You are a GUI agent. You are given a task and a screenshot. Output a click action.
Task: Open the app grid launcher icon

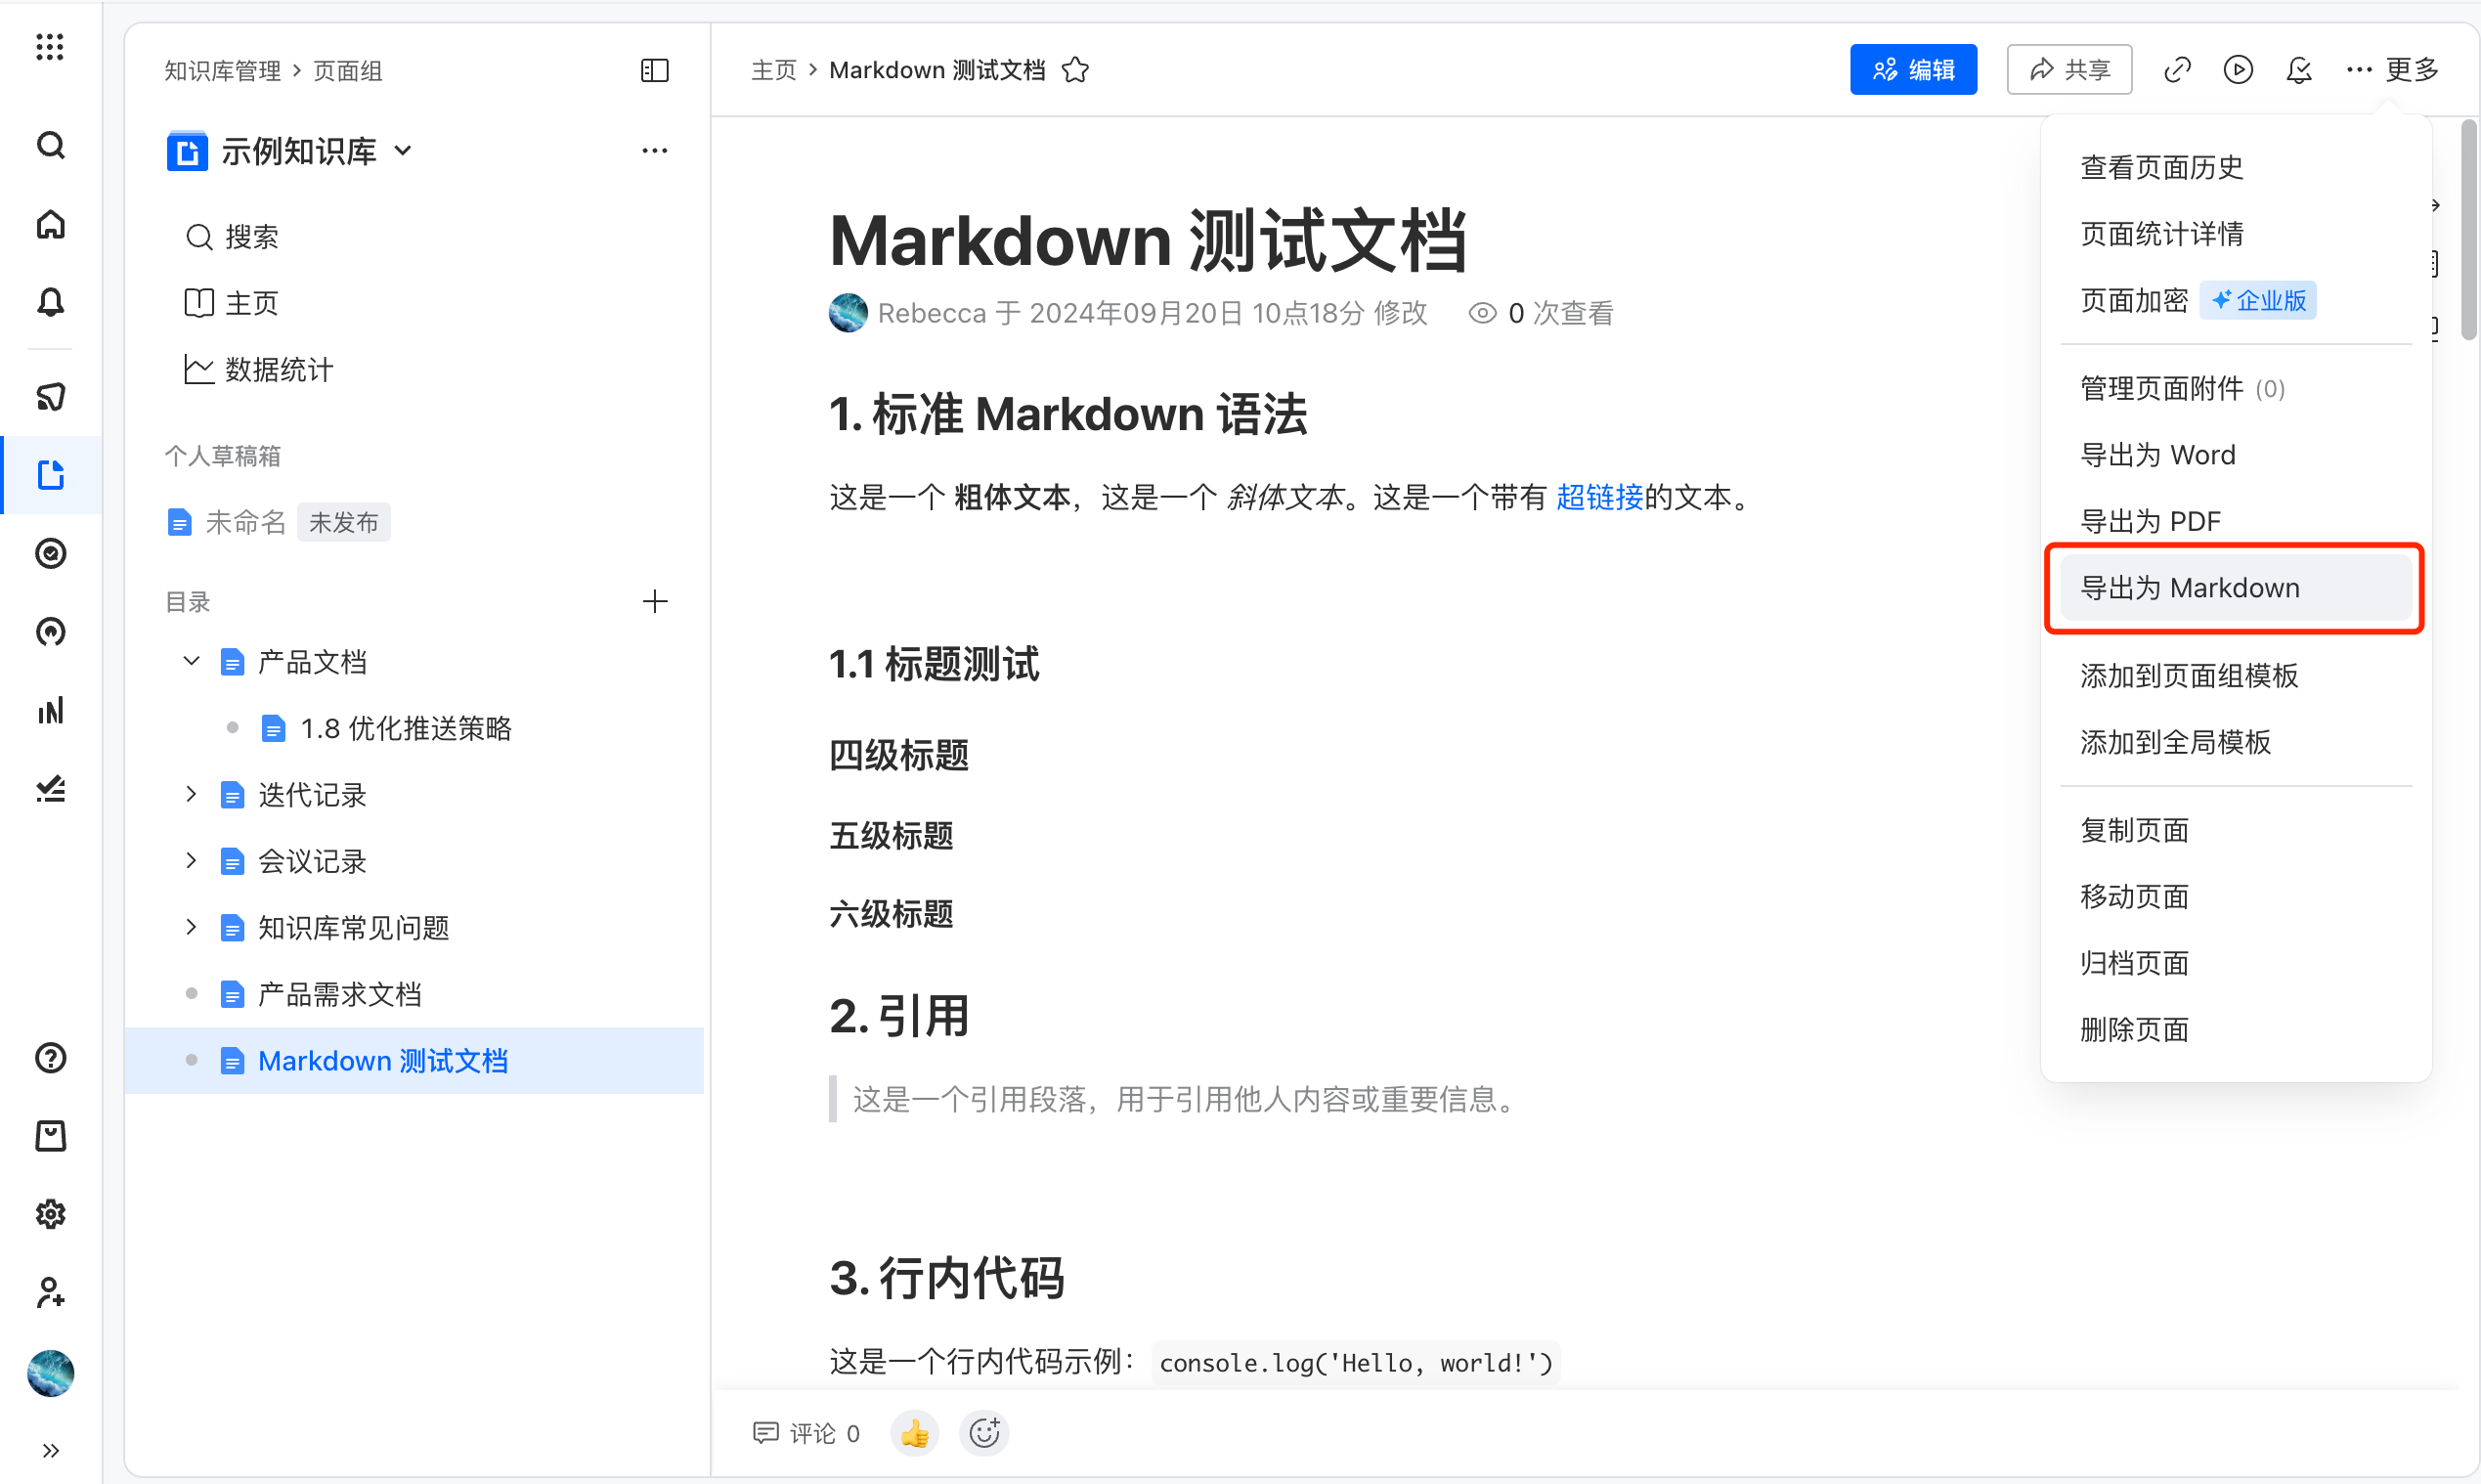pyautogui.click(x=50, y=46)
